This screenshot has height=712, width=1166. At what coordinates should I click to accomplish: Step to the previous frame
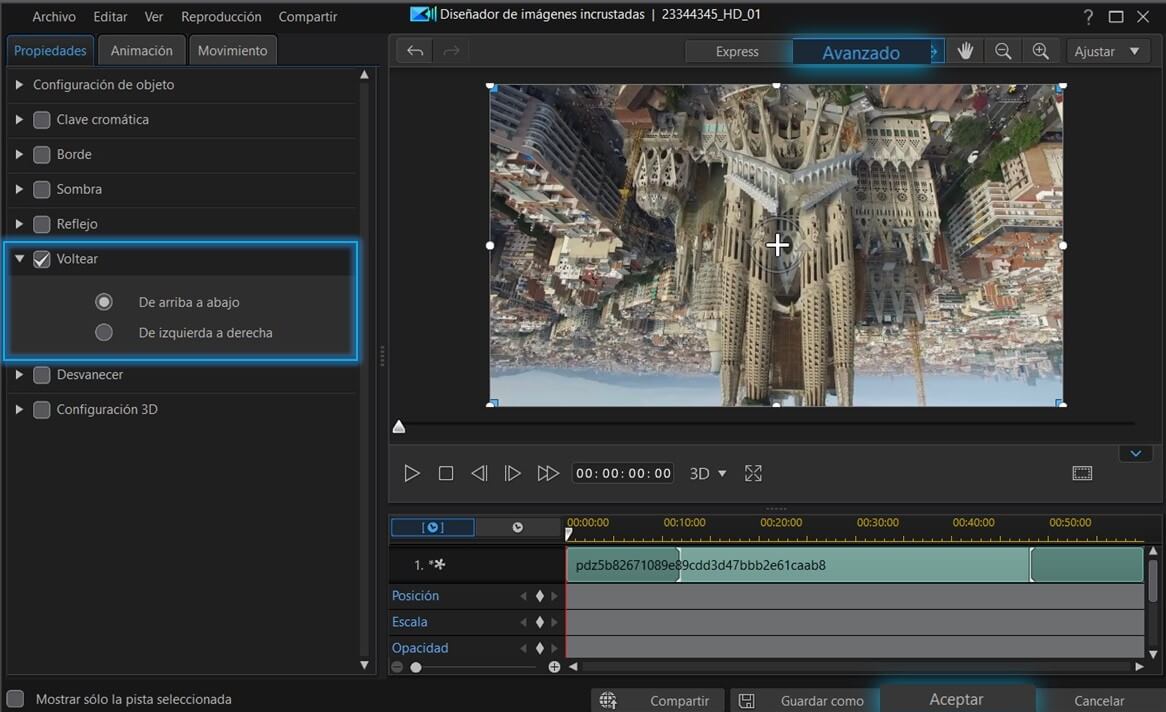coord(479,473)
